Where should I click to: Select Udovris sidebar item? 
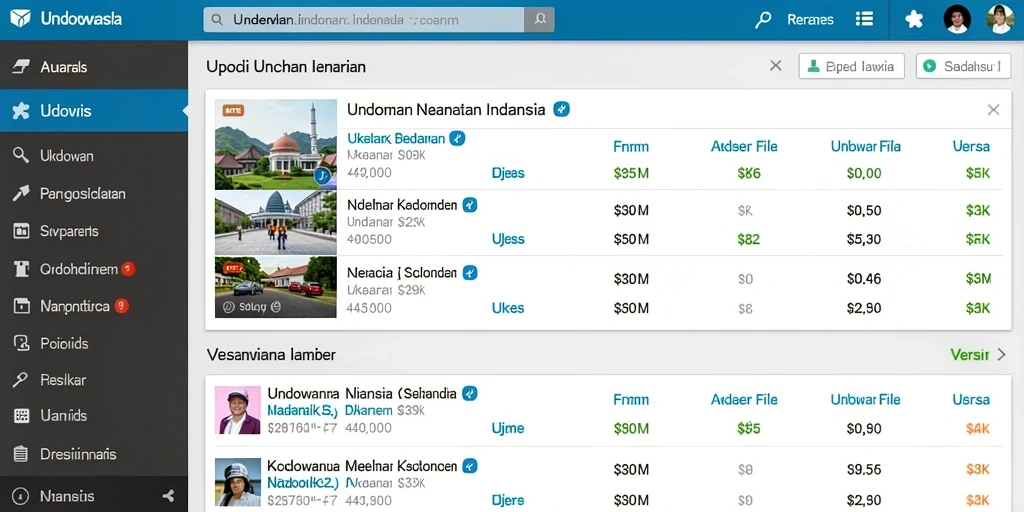click(x=94, y=110)
